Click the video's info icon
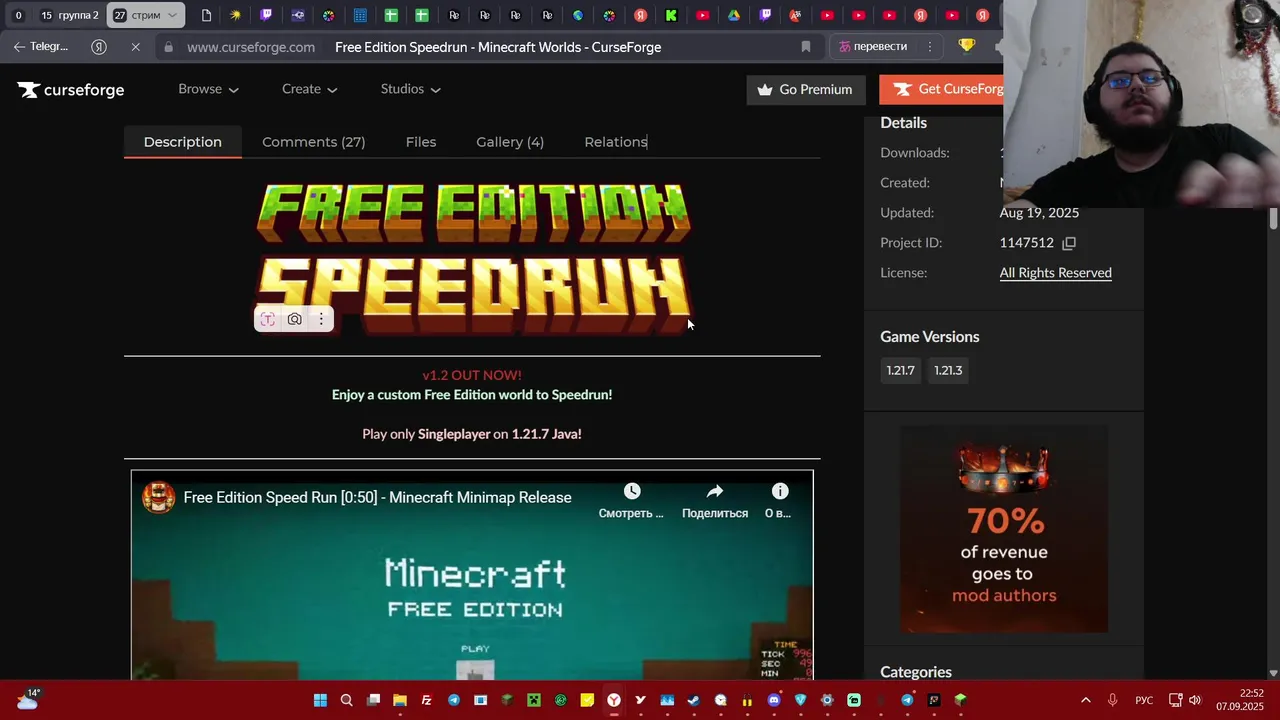 click(x=780, y=491)
